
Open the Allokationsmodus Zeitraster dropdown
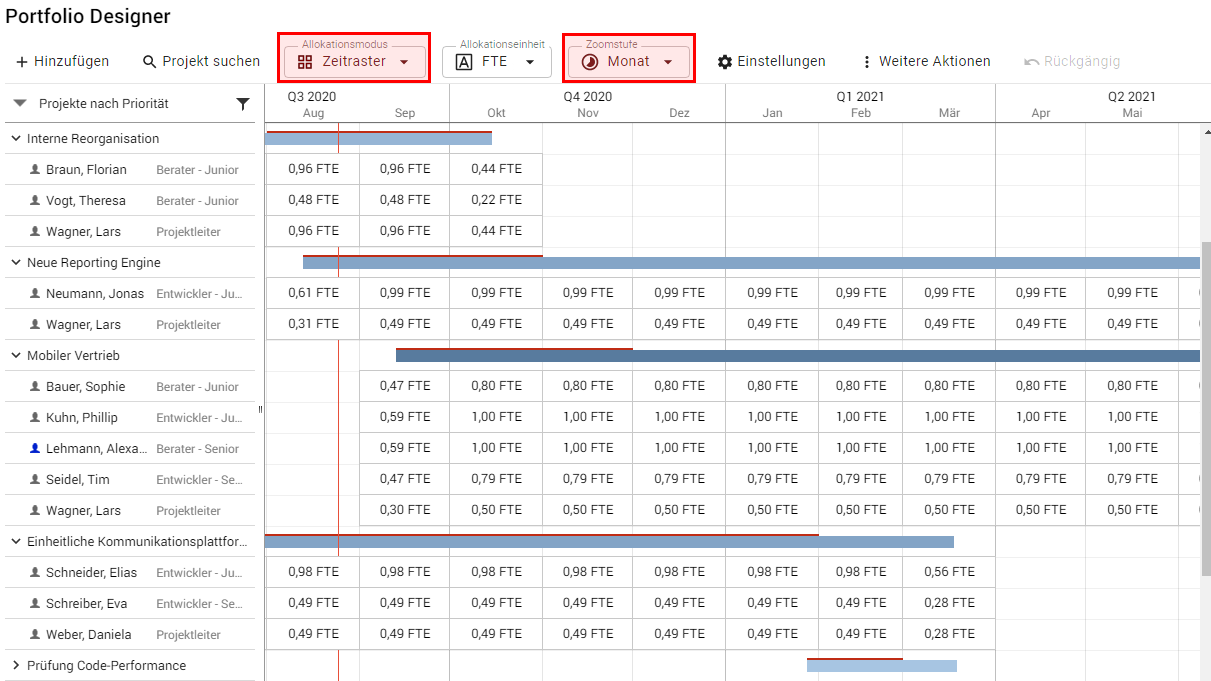[354, 62]
